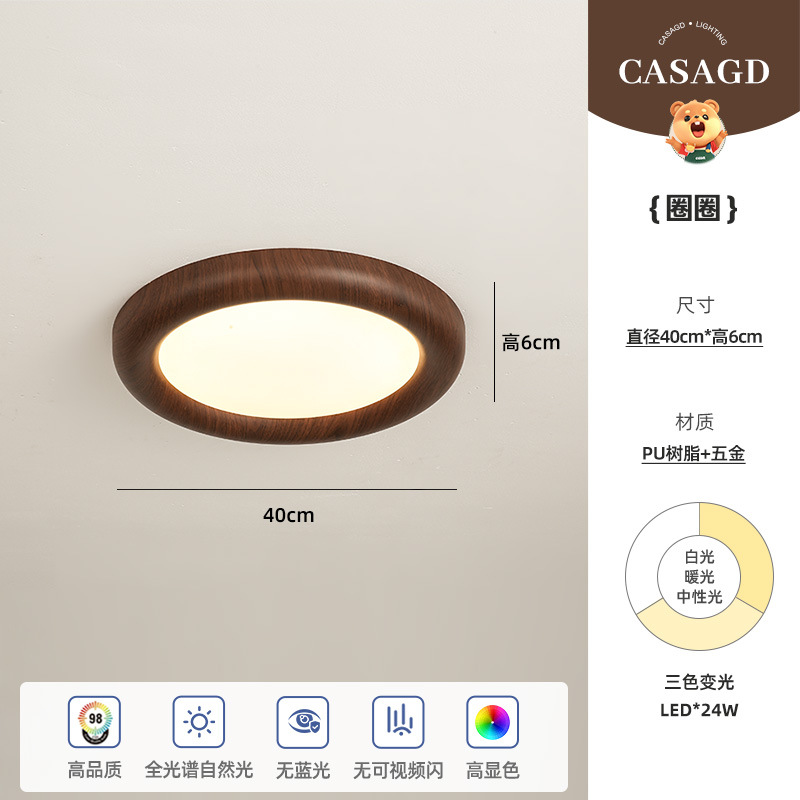Click the CASAGD LIGHTING arc text
Viewport: 800px width, 800px height.
point(692,32)
